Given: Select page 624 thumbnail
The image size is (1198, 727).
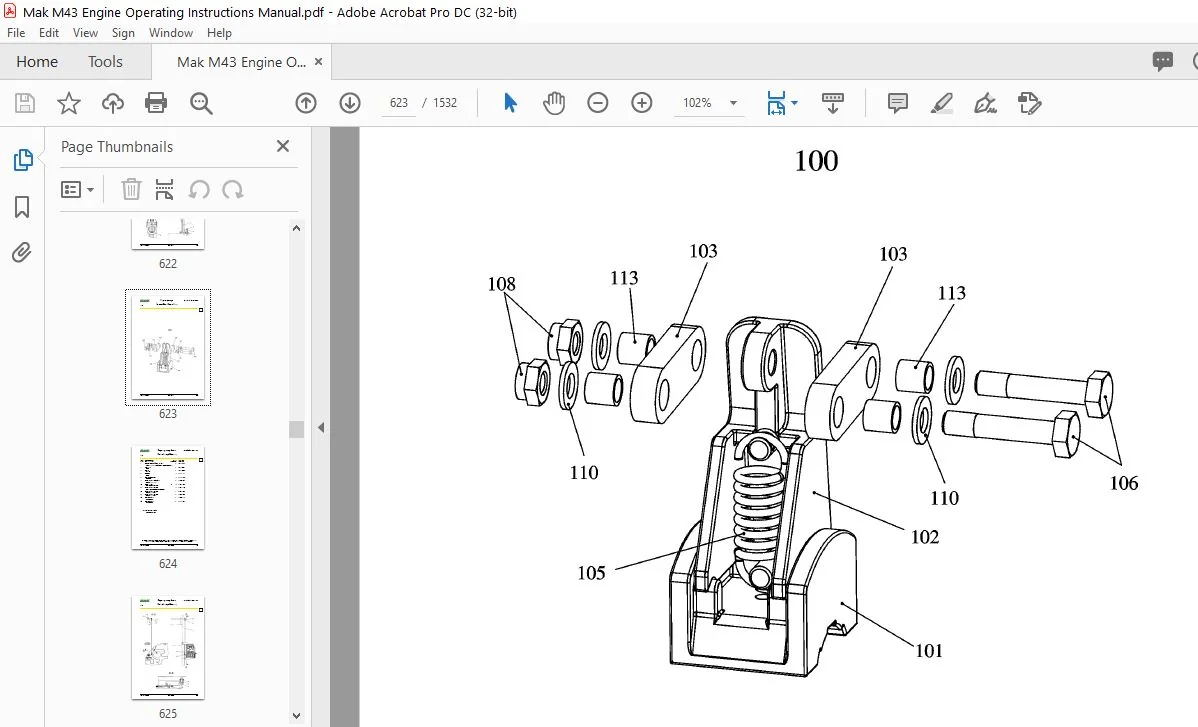Looking at the screenshot, I should click(168, 497).
